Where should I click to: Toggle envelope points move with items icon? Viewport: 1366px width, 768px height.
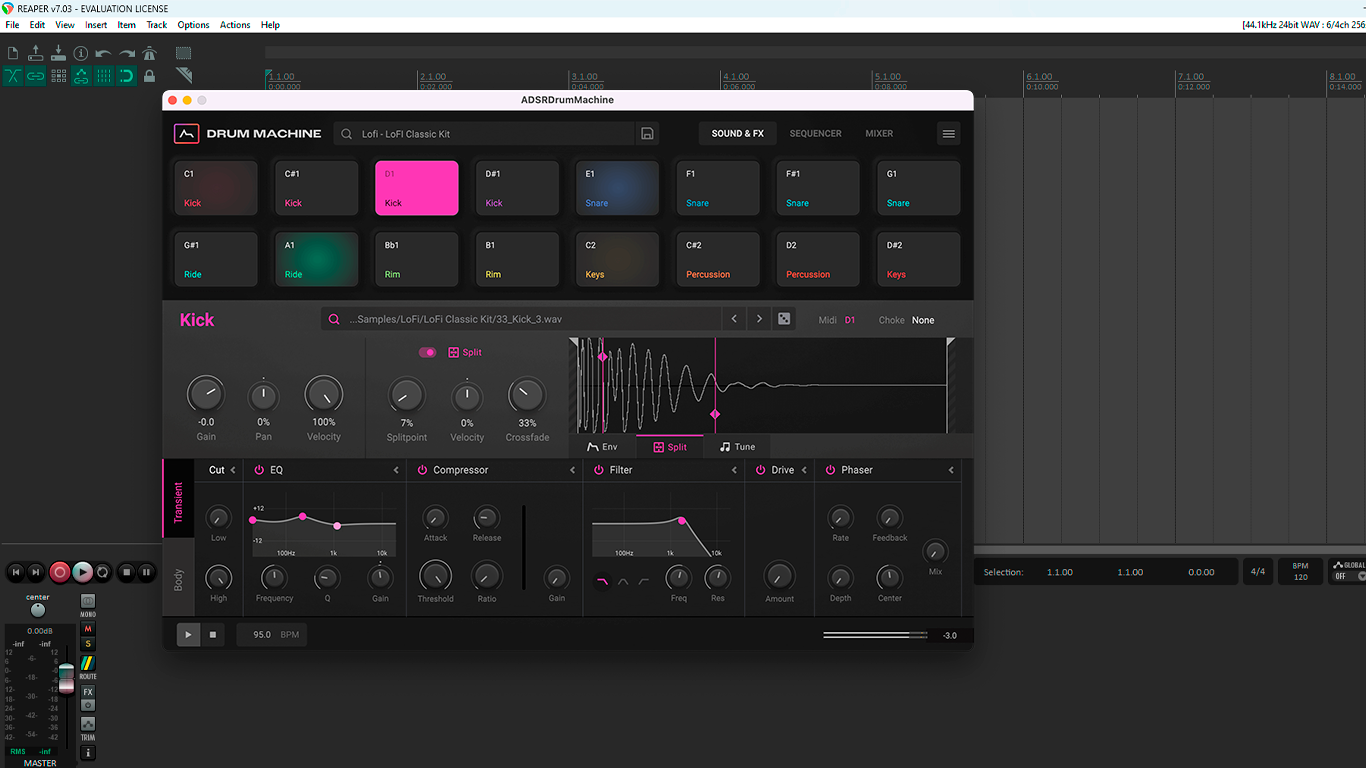coord(81,76)
